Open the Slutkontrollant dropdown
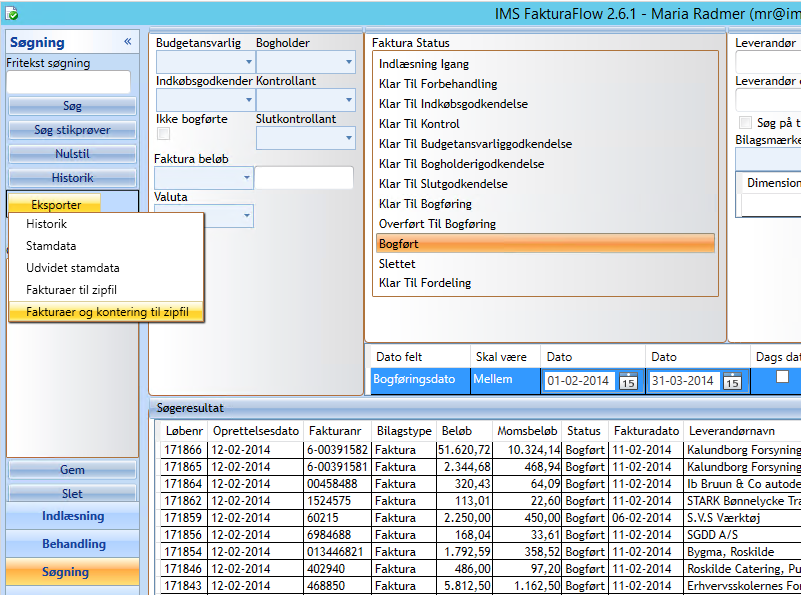Screen dimensions: 801x595 point(305,138)
